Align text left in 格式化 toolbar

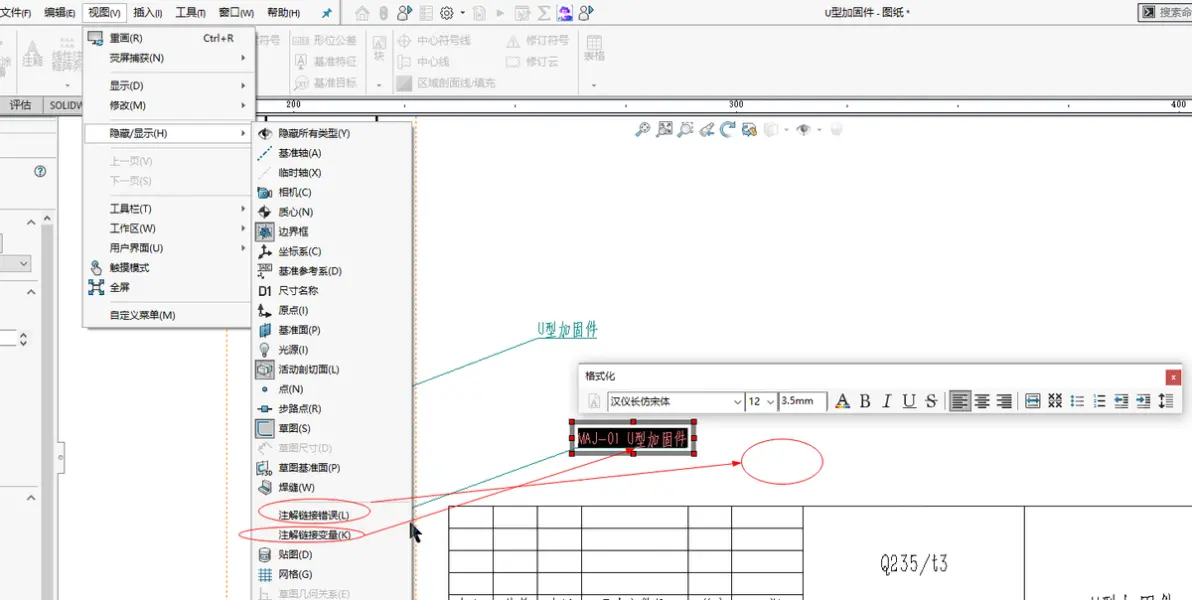[961, 401]
